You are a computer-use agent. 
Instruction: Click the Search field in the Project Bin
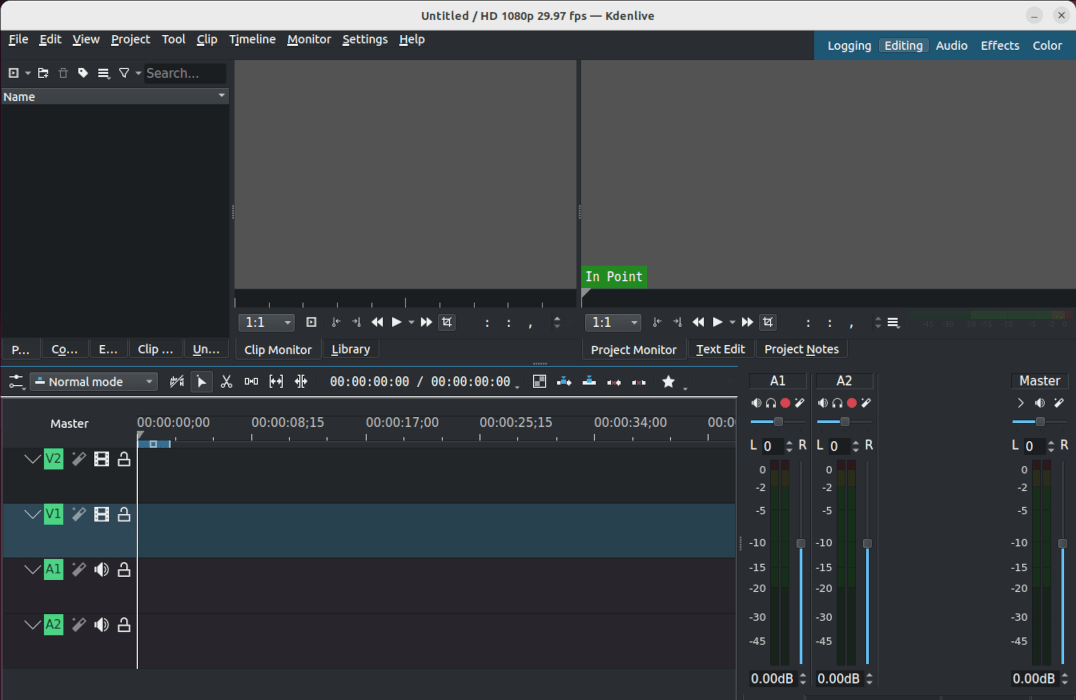[184, 72]
